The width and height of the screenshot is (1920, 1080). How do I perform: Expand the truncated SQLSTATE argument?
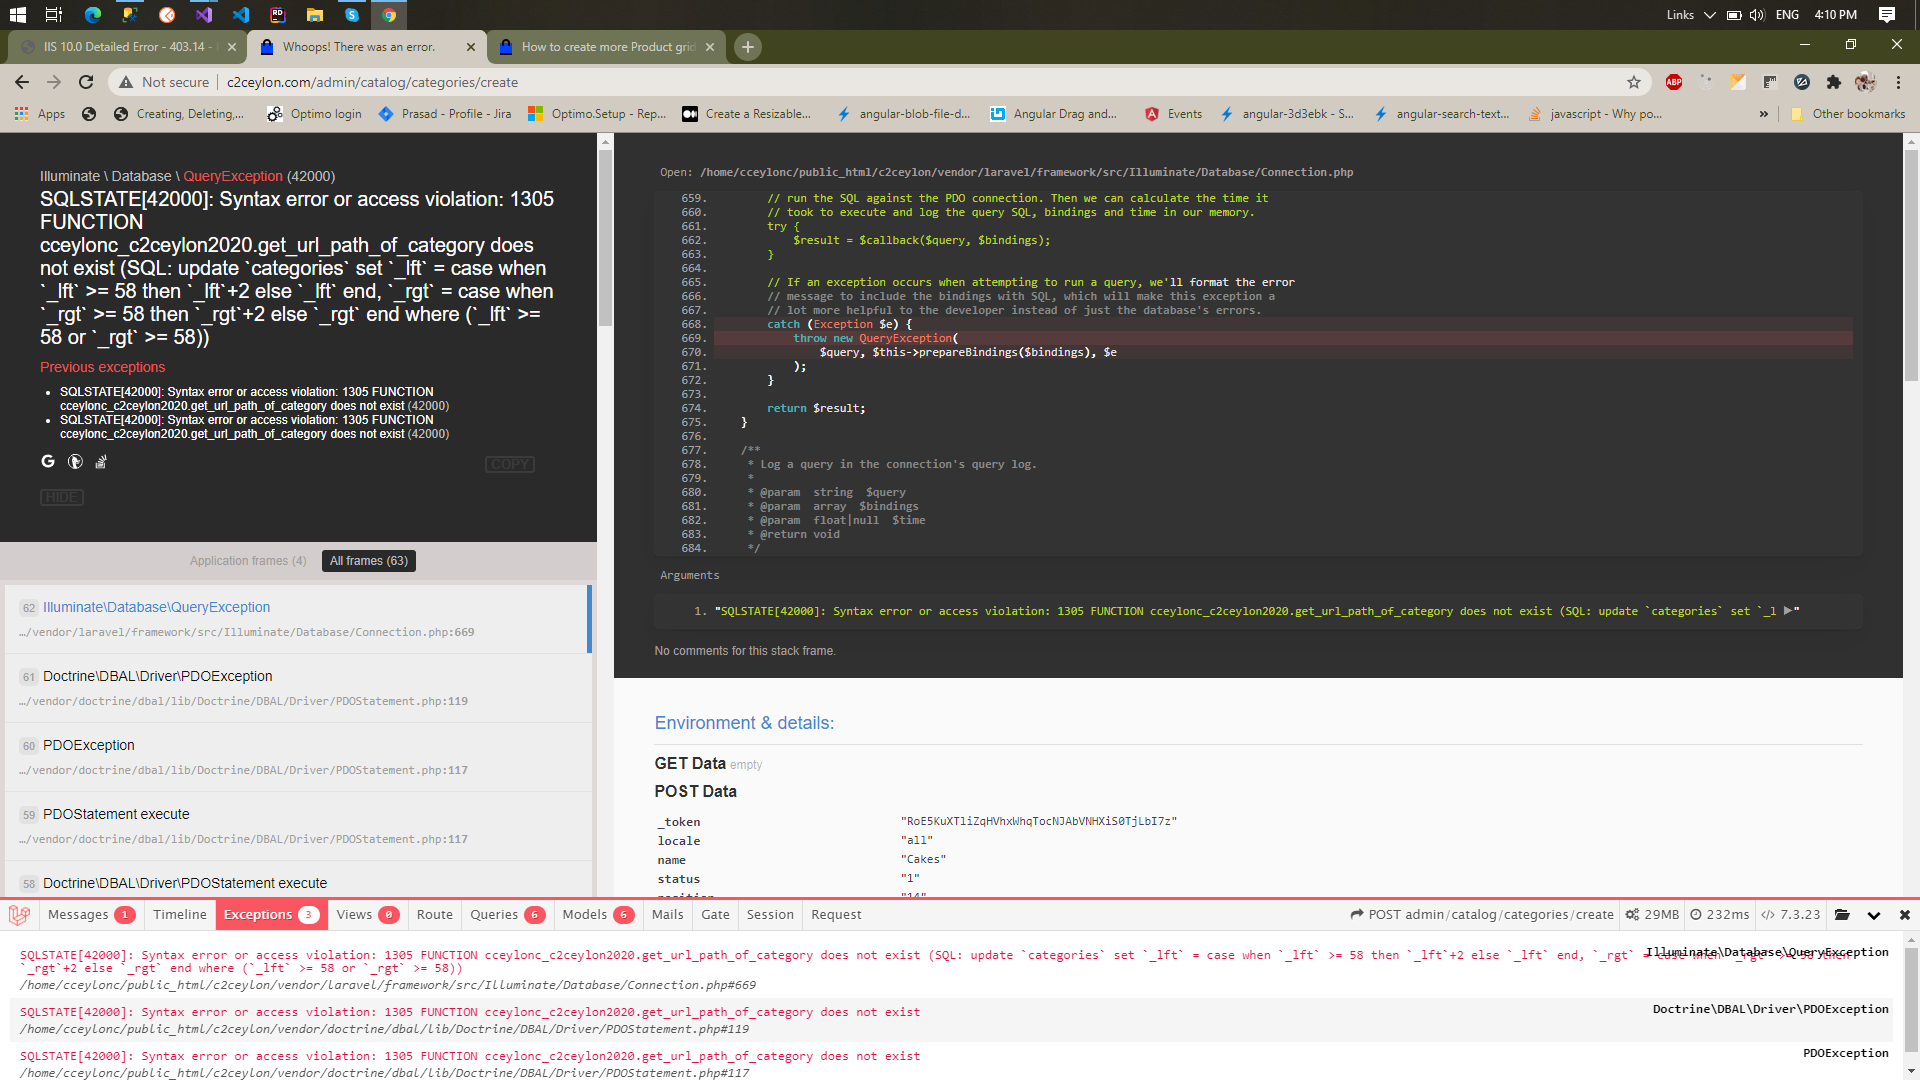click(x=1788, y=611)
